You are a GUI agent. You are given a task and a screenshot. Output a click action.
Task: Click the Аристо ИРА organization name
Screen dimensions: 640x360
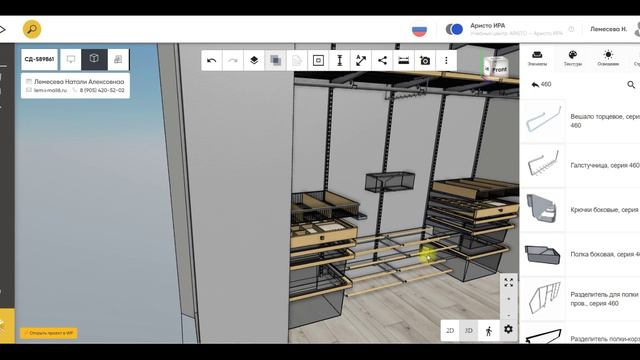point(487,26)
